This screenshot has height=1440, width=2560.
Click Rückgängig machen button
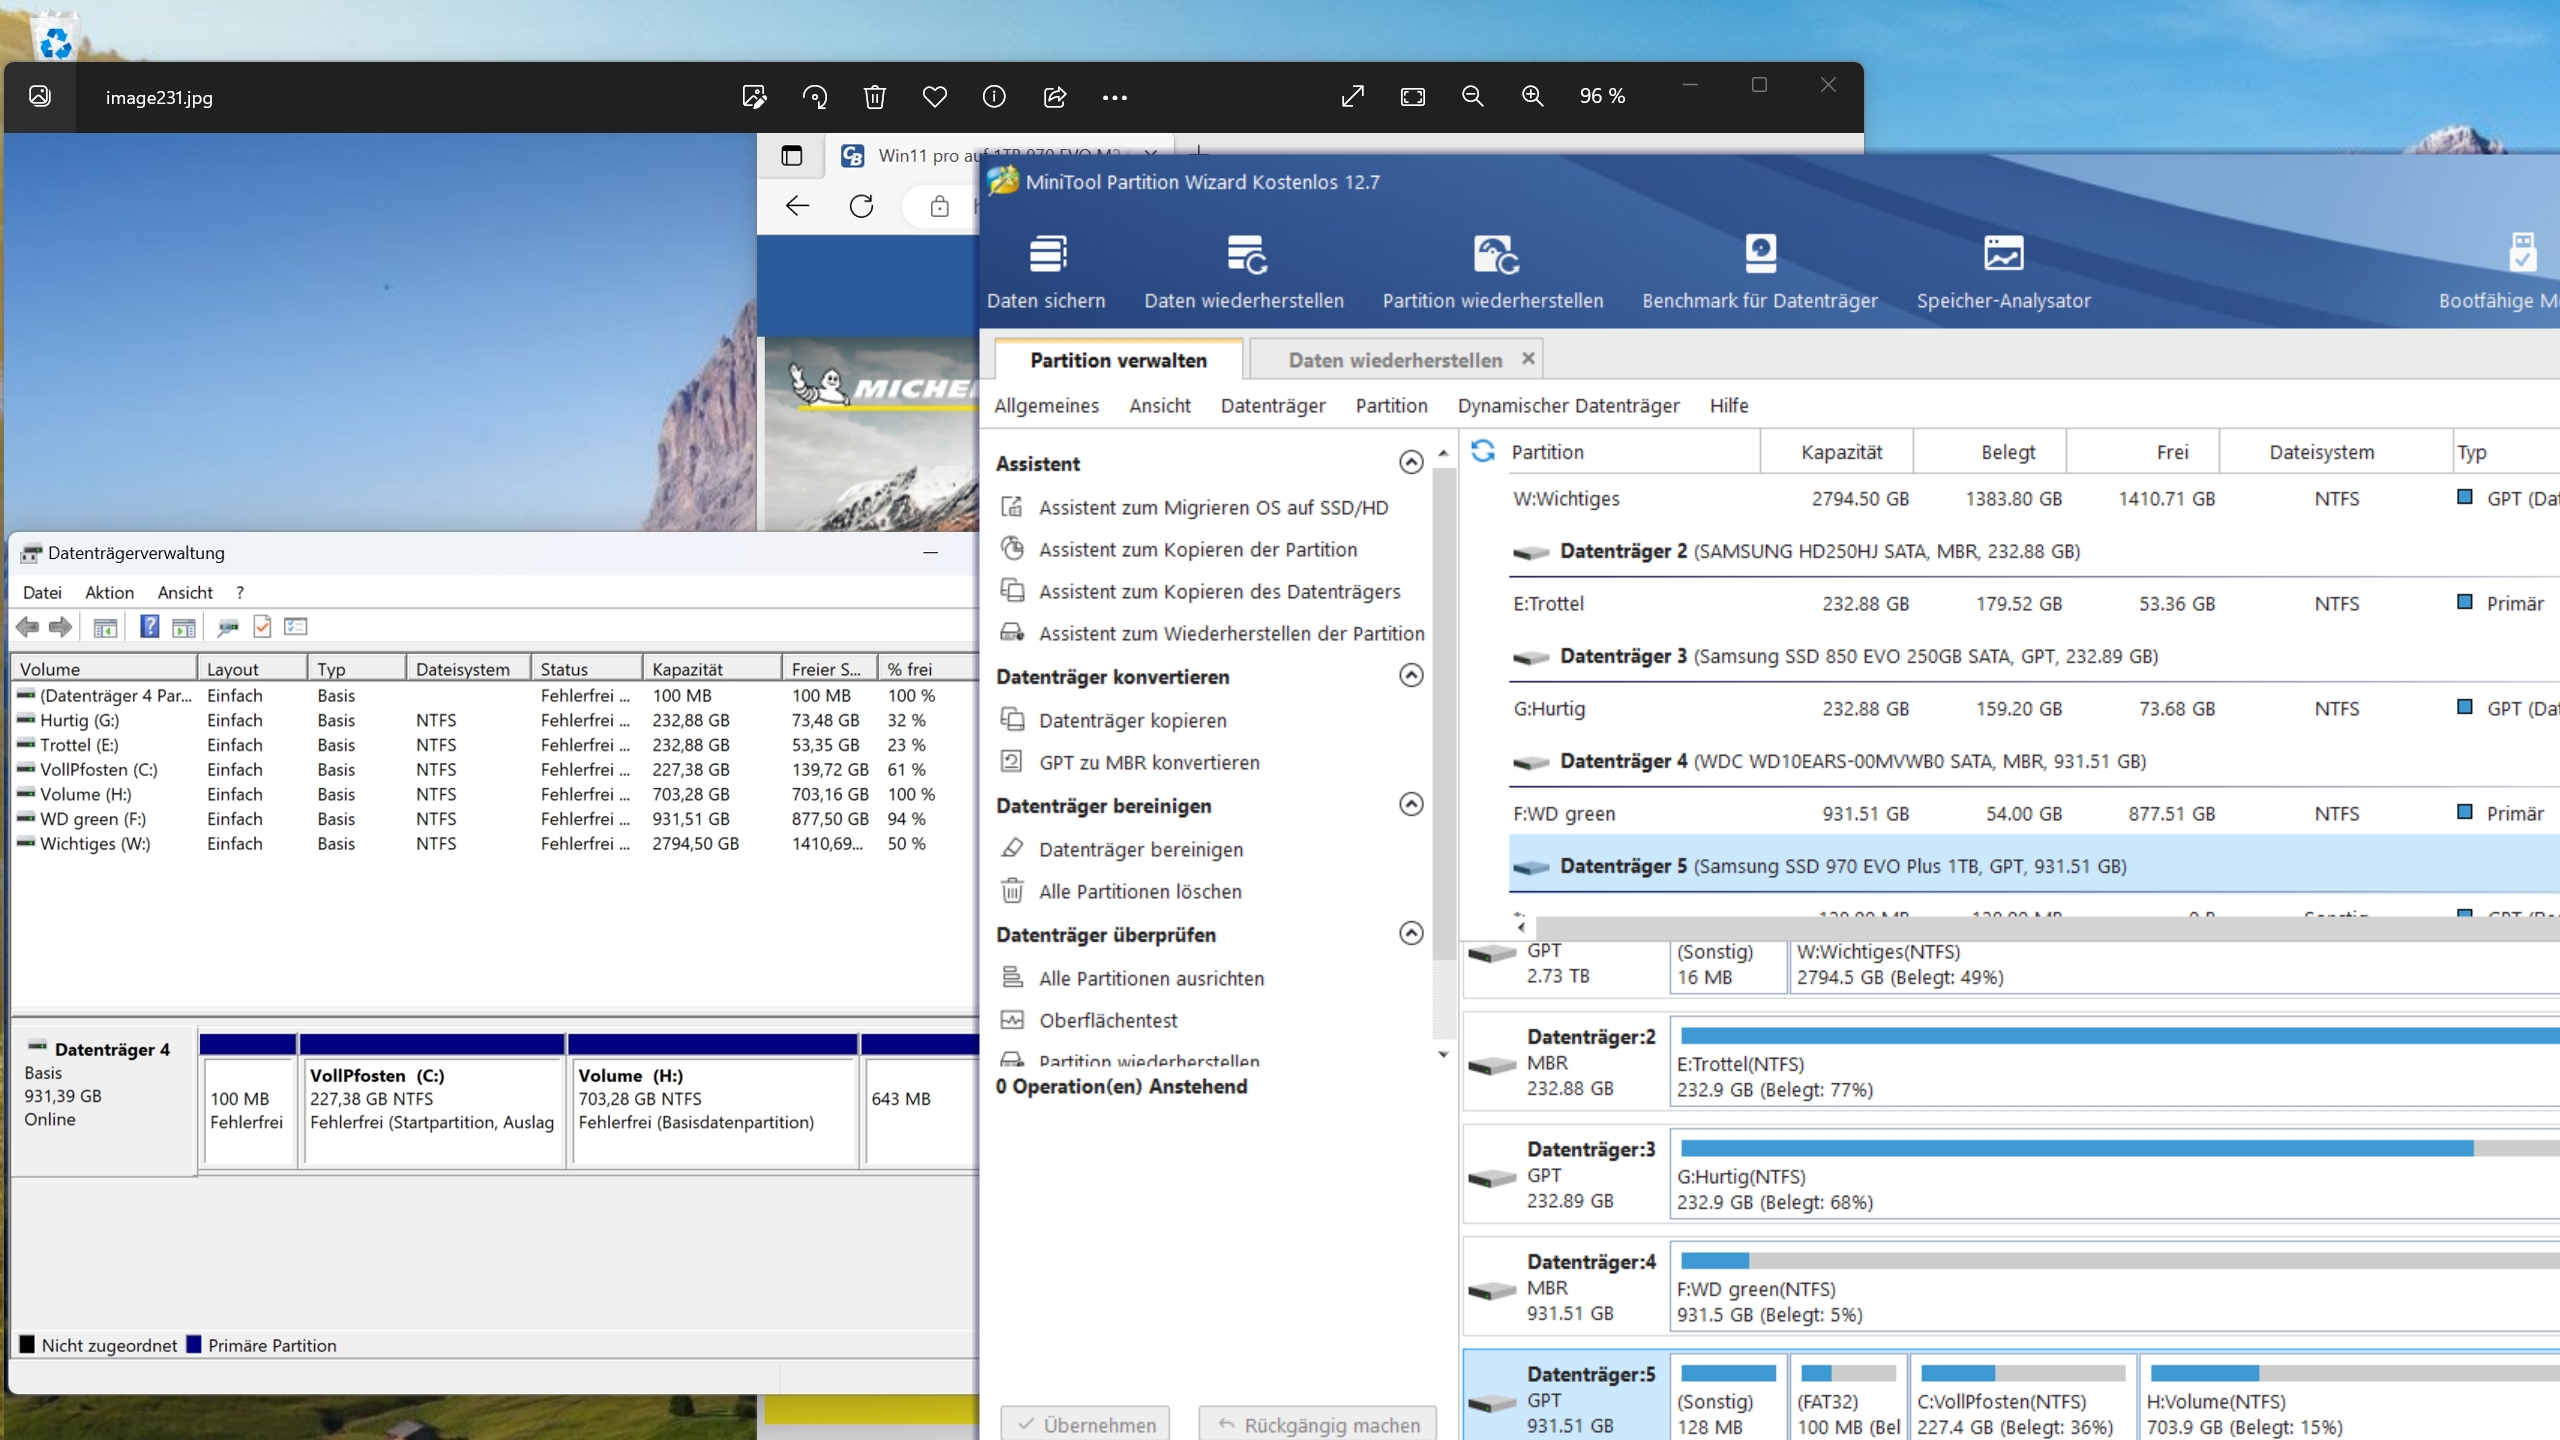(x=1318, y=1424)
